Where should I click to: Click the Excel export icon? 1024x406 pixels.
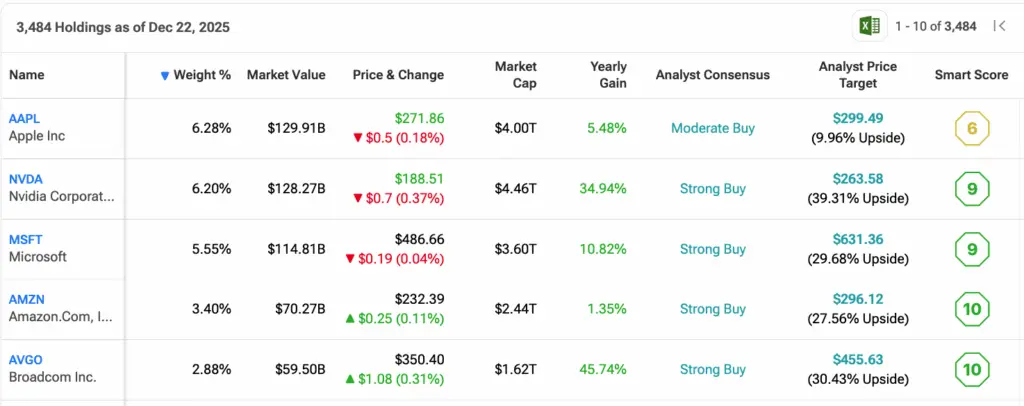click(868, 27)
